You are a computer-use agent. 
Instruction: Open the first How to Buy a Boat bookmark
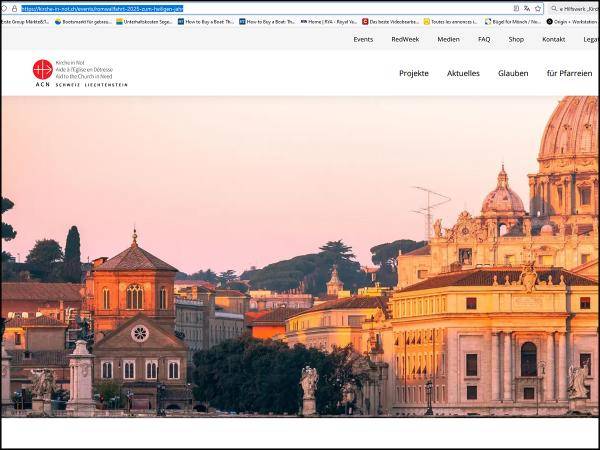206,22
